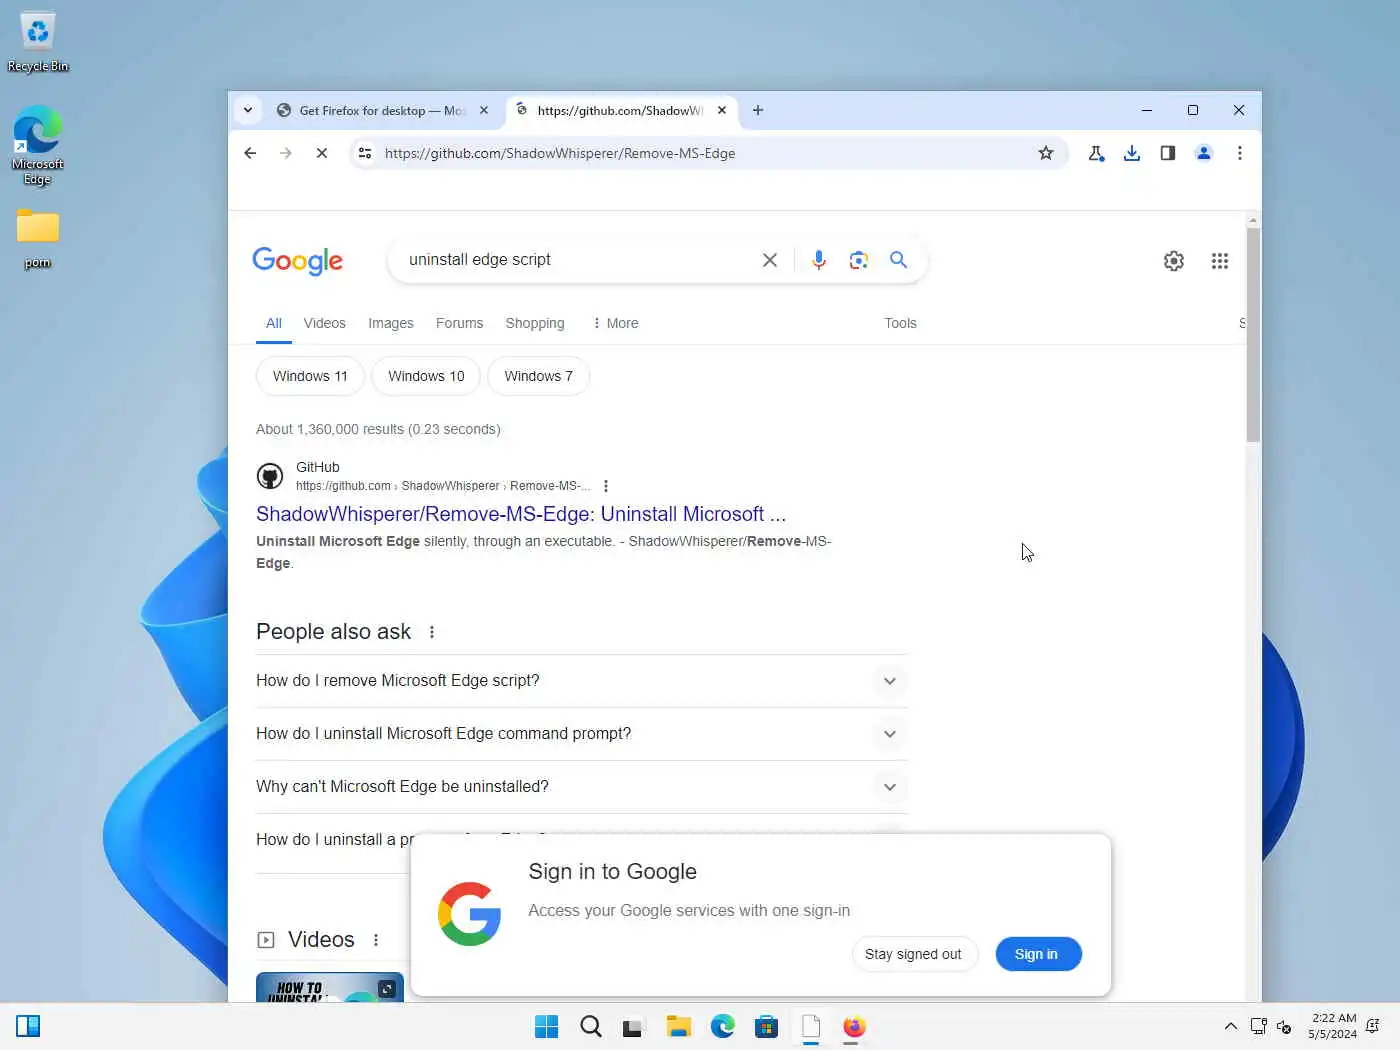
Task: Filter results by Windows 7 chip
Action: tap(539, 376)
